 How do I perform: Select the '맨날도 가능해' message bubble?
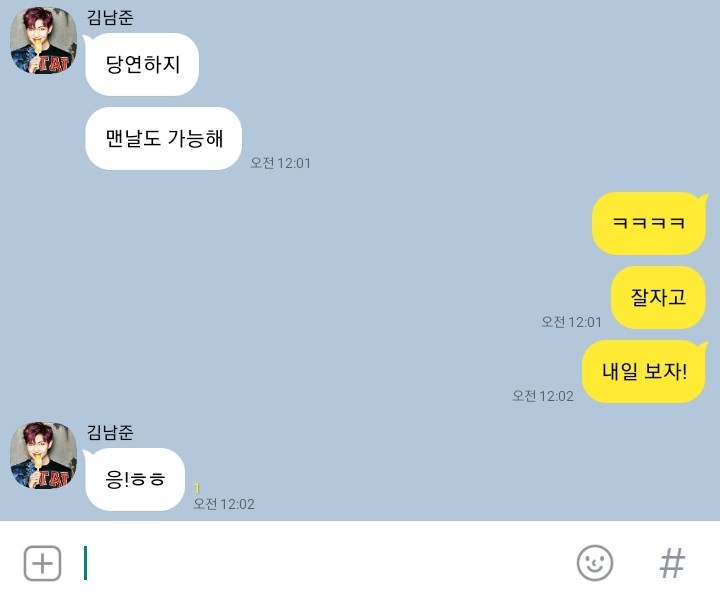point(163,139)
